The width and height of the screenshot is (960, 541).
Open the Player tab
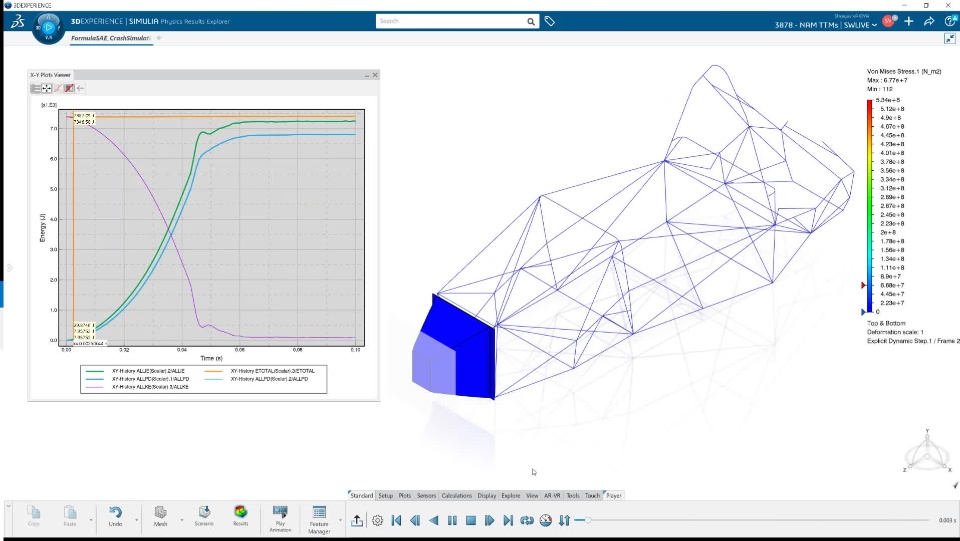(613, 496)
